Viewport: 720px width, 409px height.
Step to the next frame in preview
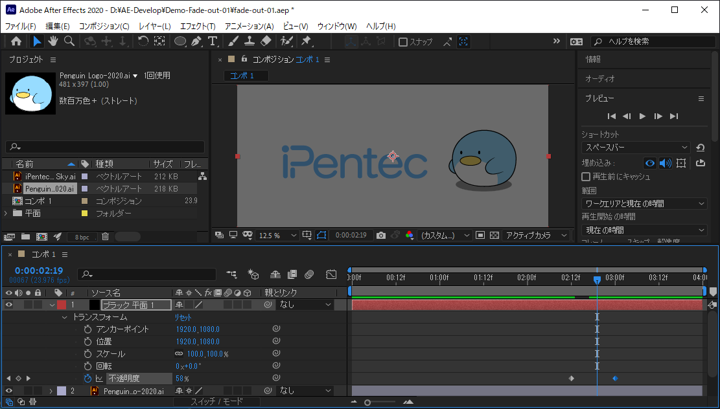click(658, 116)
